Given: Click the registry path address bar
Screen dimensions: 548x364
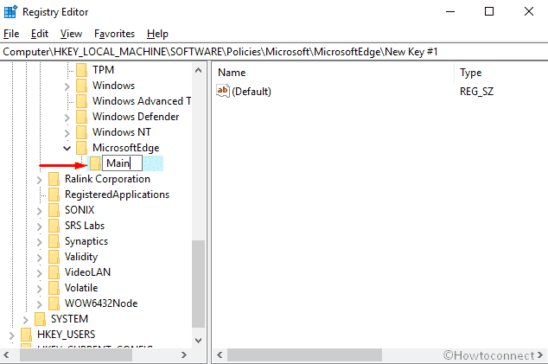Looking at the screenshot, I should 274,52.
